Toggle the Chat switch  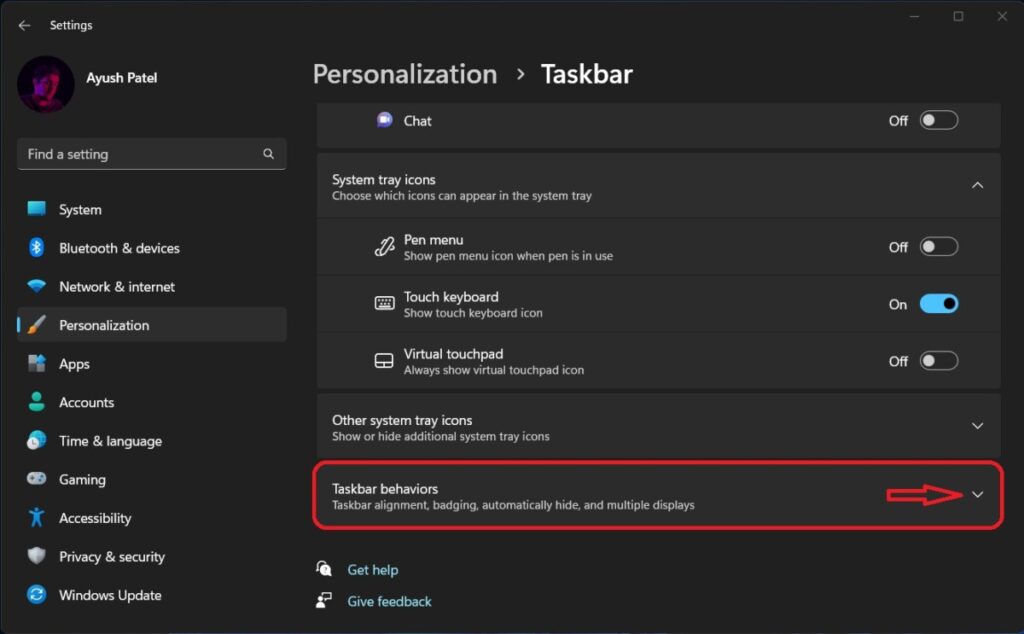(x=938, y=120)
